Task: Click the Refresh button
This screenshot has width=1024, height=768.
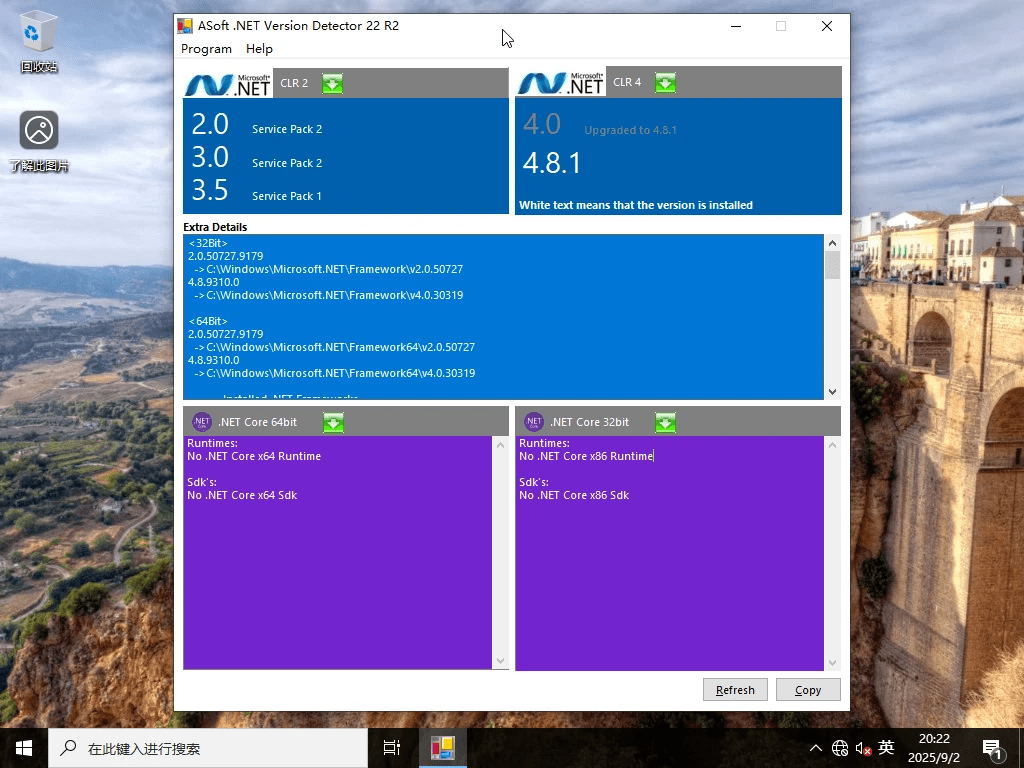Action: [x=735, y=689]
